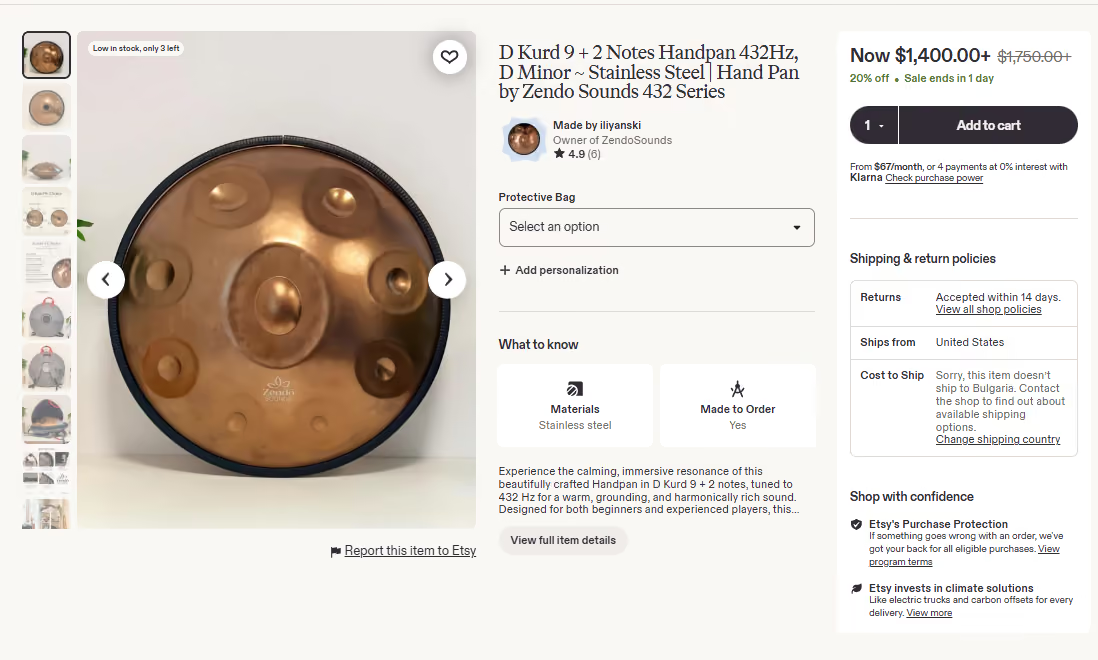The height and width of the screenshot is (660, 1098).
Task: Click the Materials stainless steel card
Action: coord(575,405)
